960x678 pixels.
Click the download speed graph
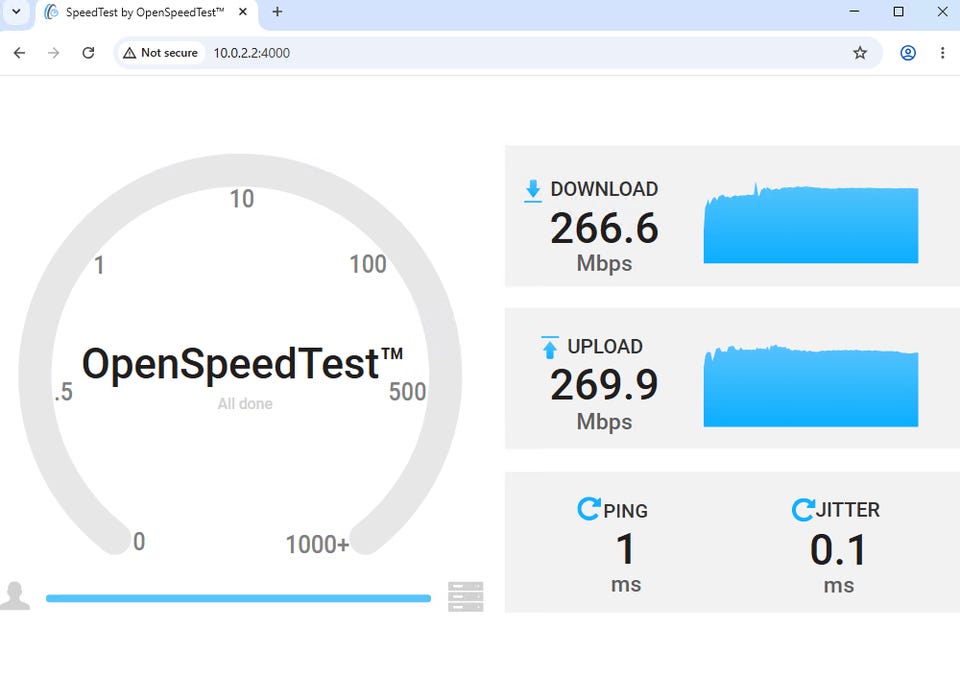[811, 223]
